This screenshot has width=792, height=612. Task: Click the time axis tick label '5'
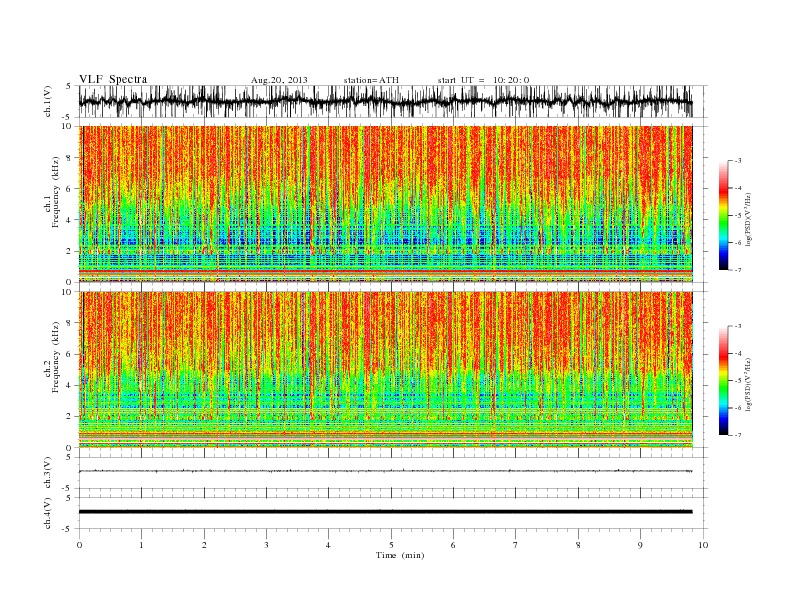coord(391,545)
